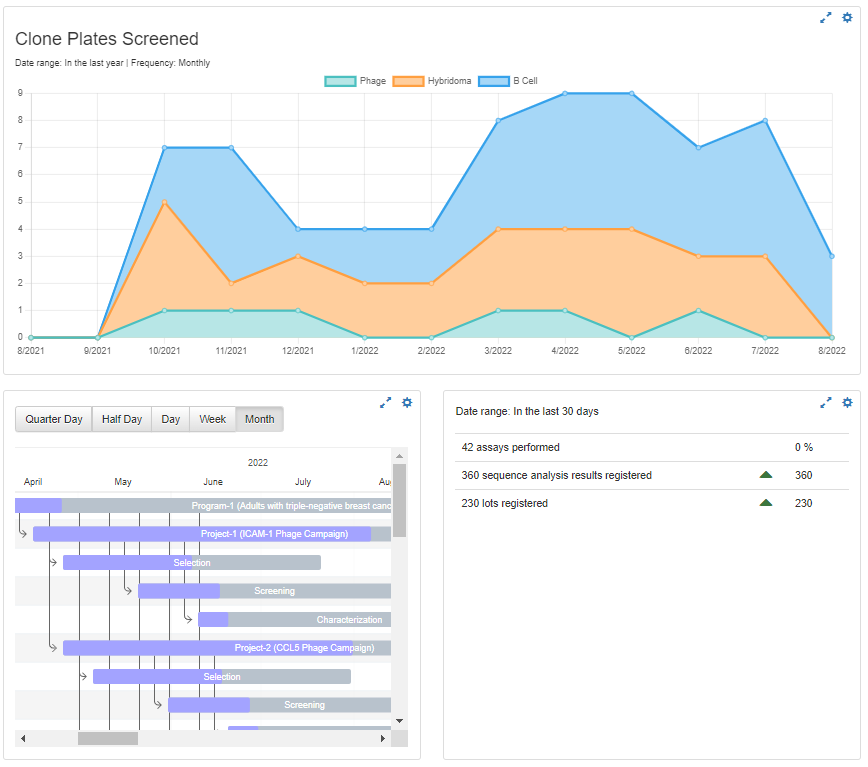Expand the assay metrics panel to full screen
This screenshot has width=868, height=767.
pos(825,402)
